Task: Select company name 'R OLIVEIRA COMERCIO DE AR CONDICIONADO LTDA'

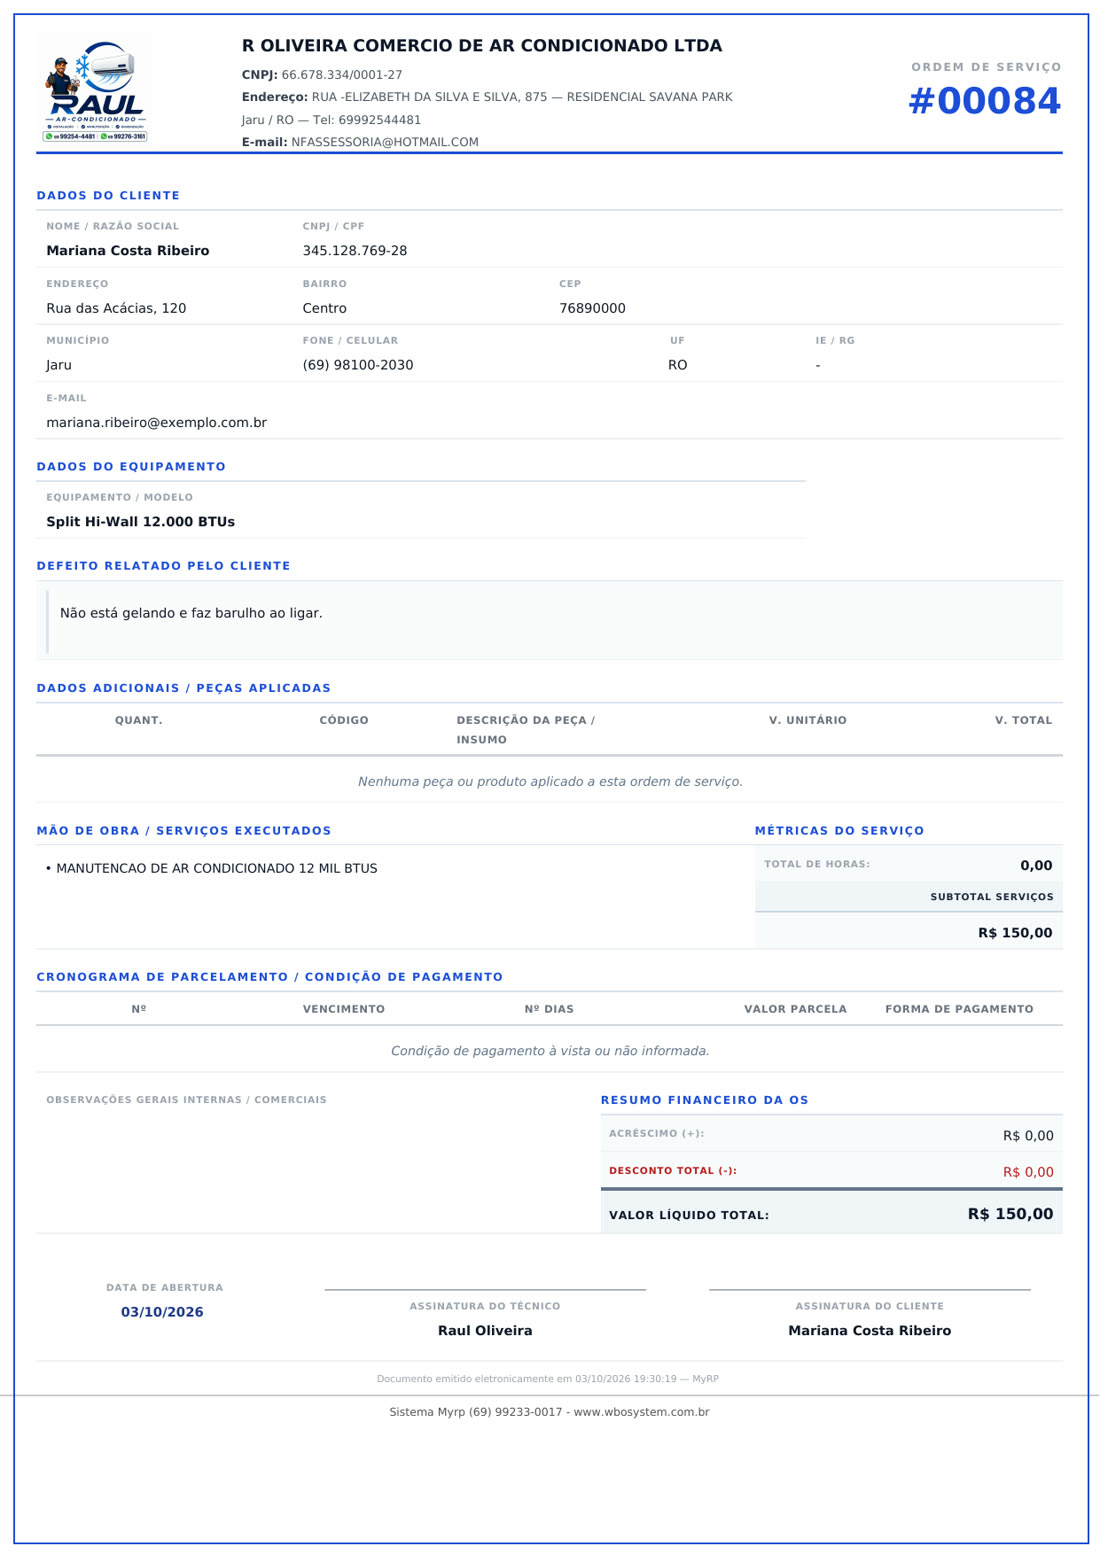Action: (x=482, y=46)
